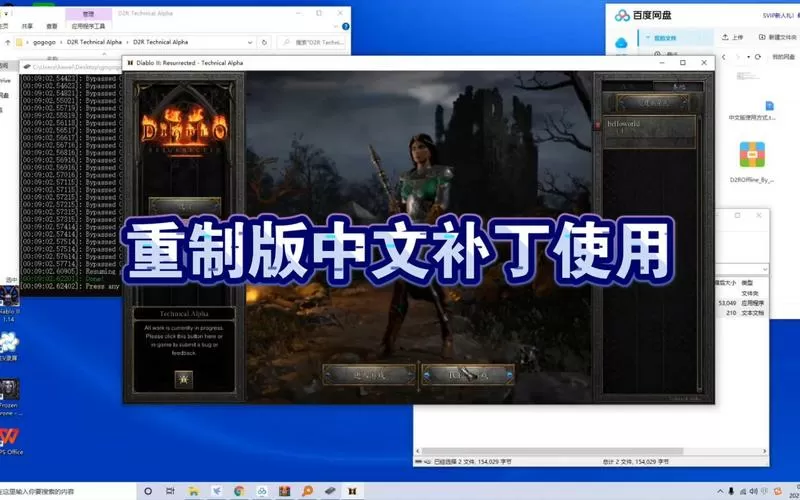Click the SVIP新人礼 link in Baidu Netdisk
The height and width of the screenshot is (500, 800).
(778, 16)
